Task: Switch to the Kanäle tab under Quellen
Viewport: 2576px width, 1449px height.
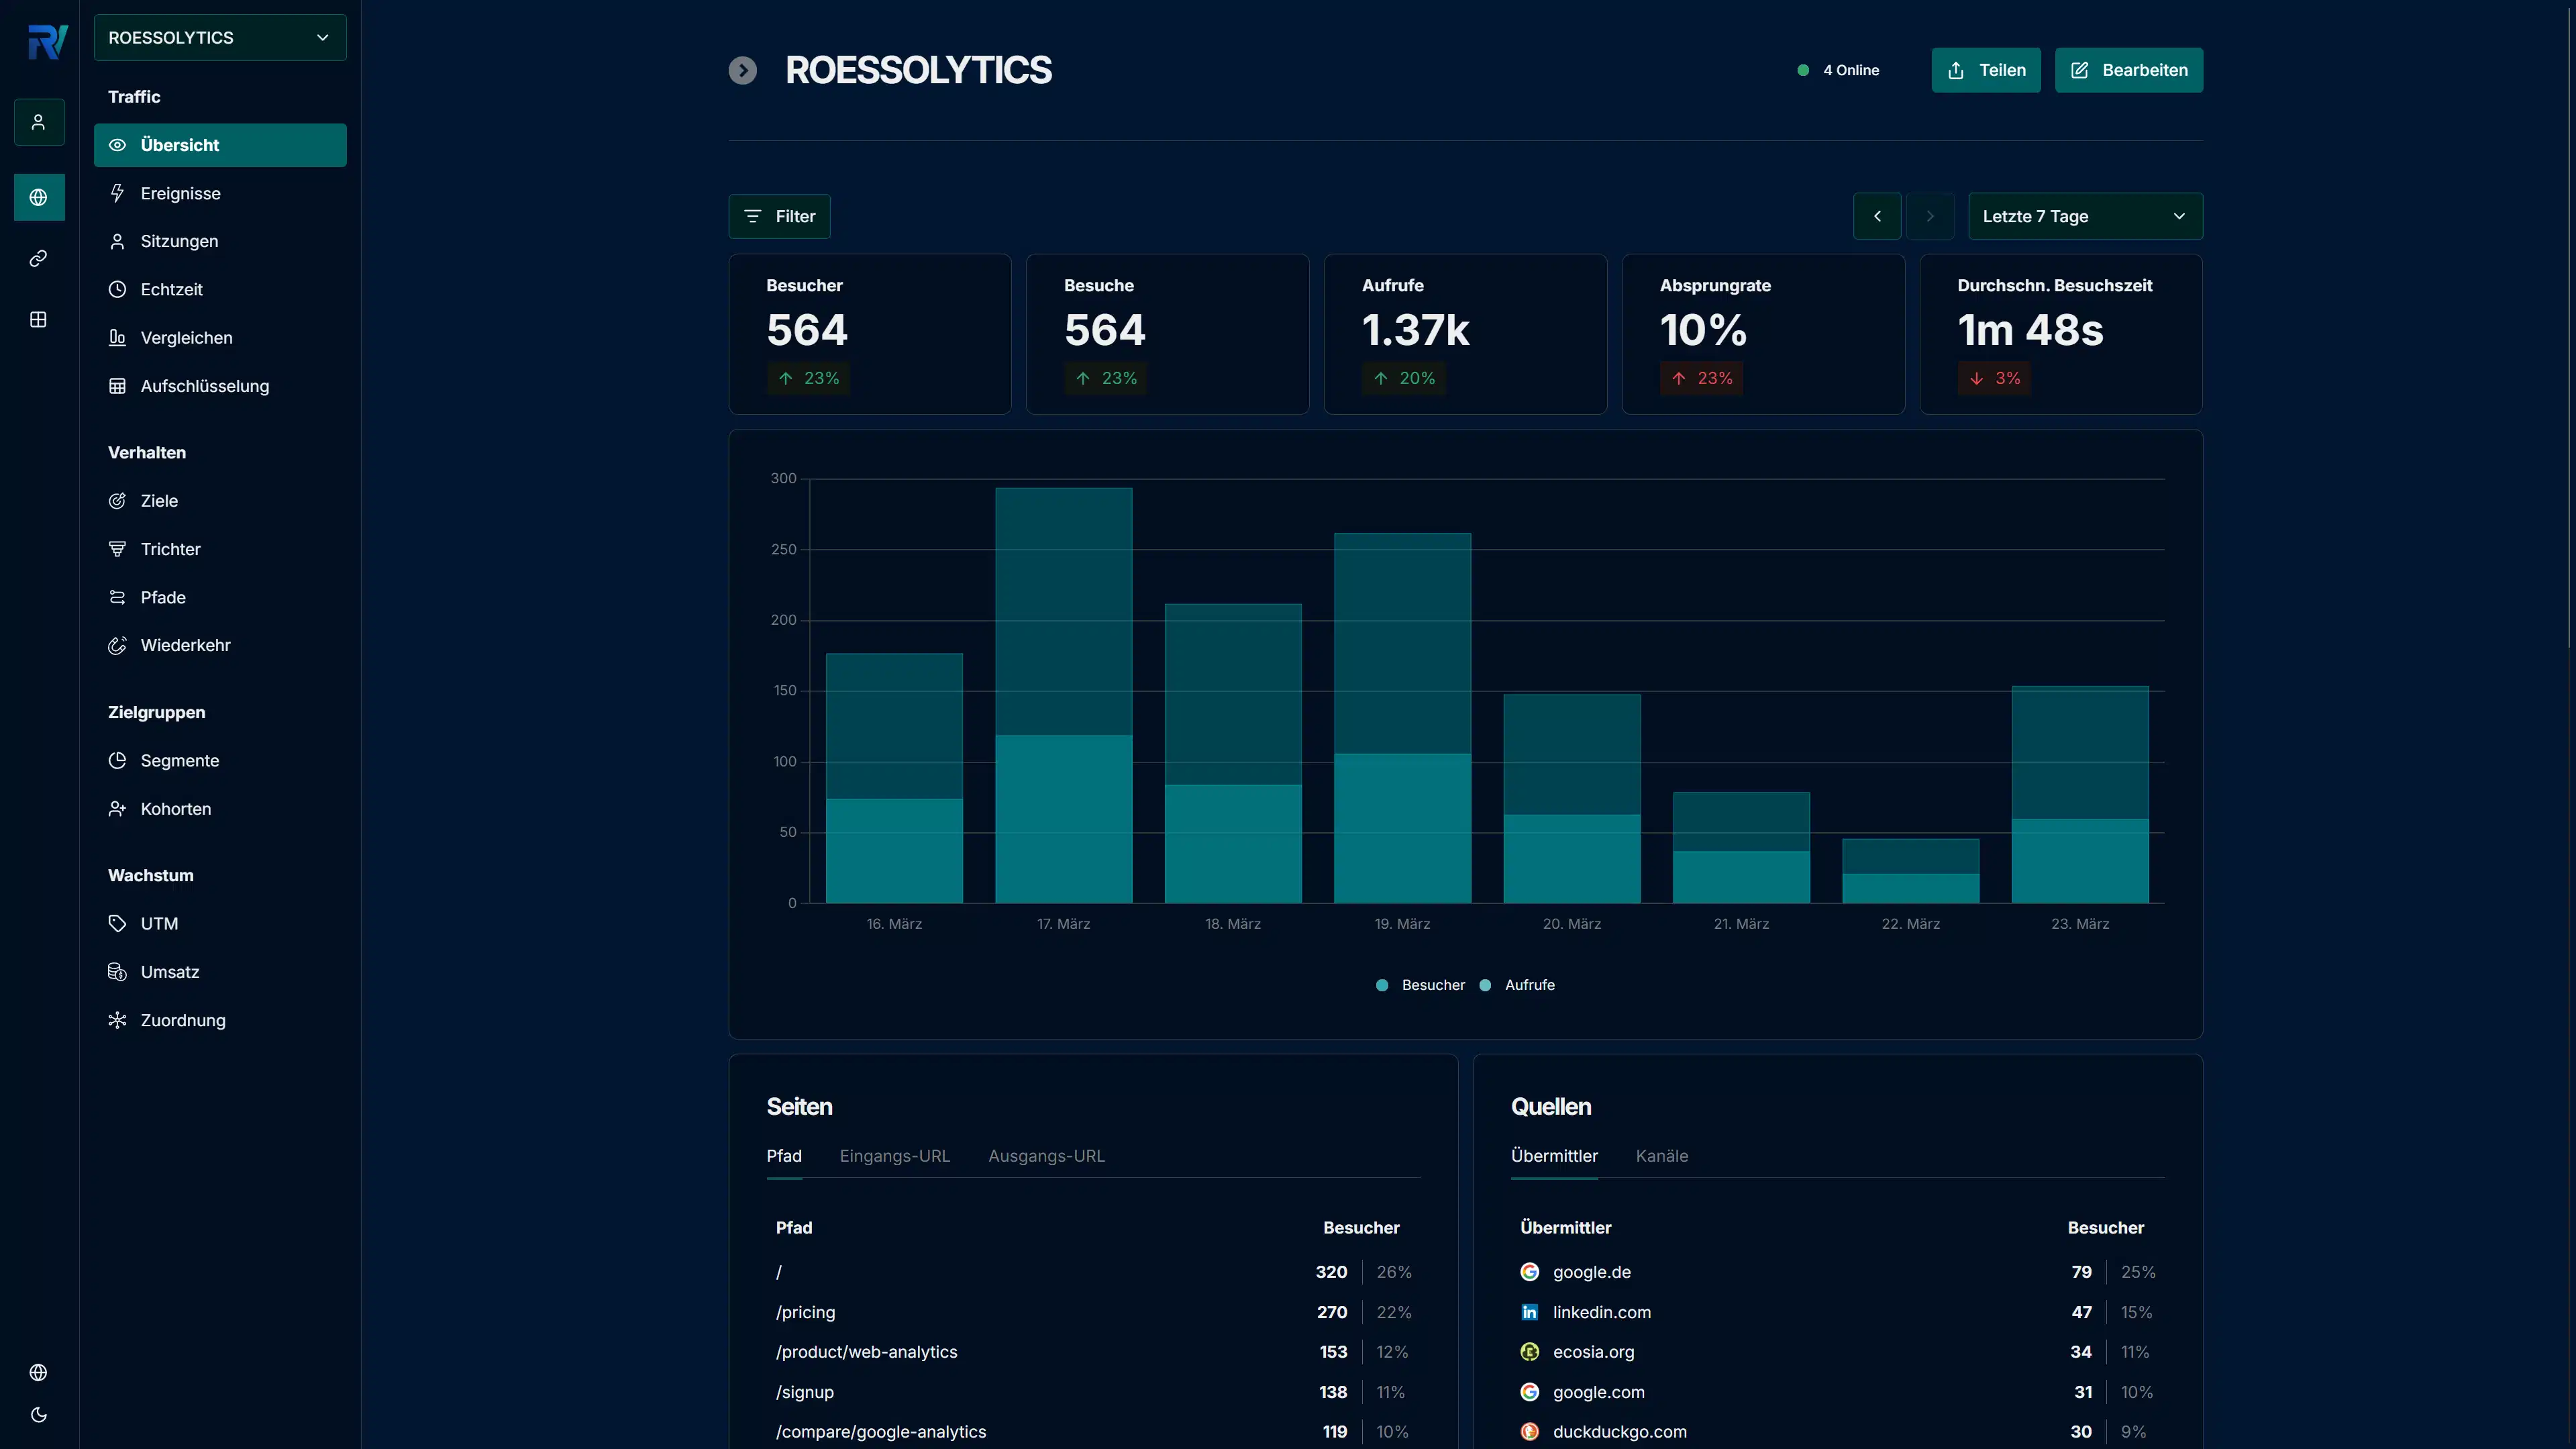Action: (1661, 1156)
